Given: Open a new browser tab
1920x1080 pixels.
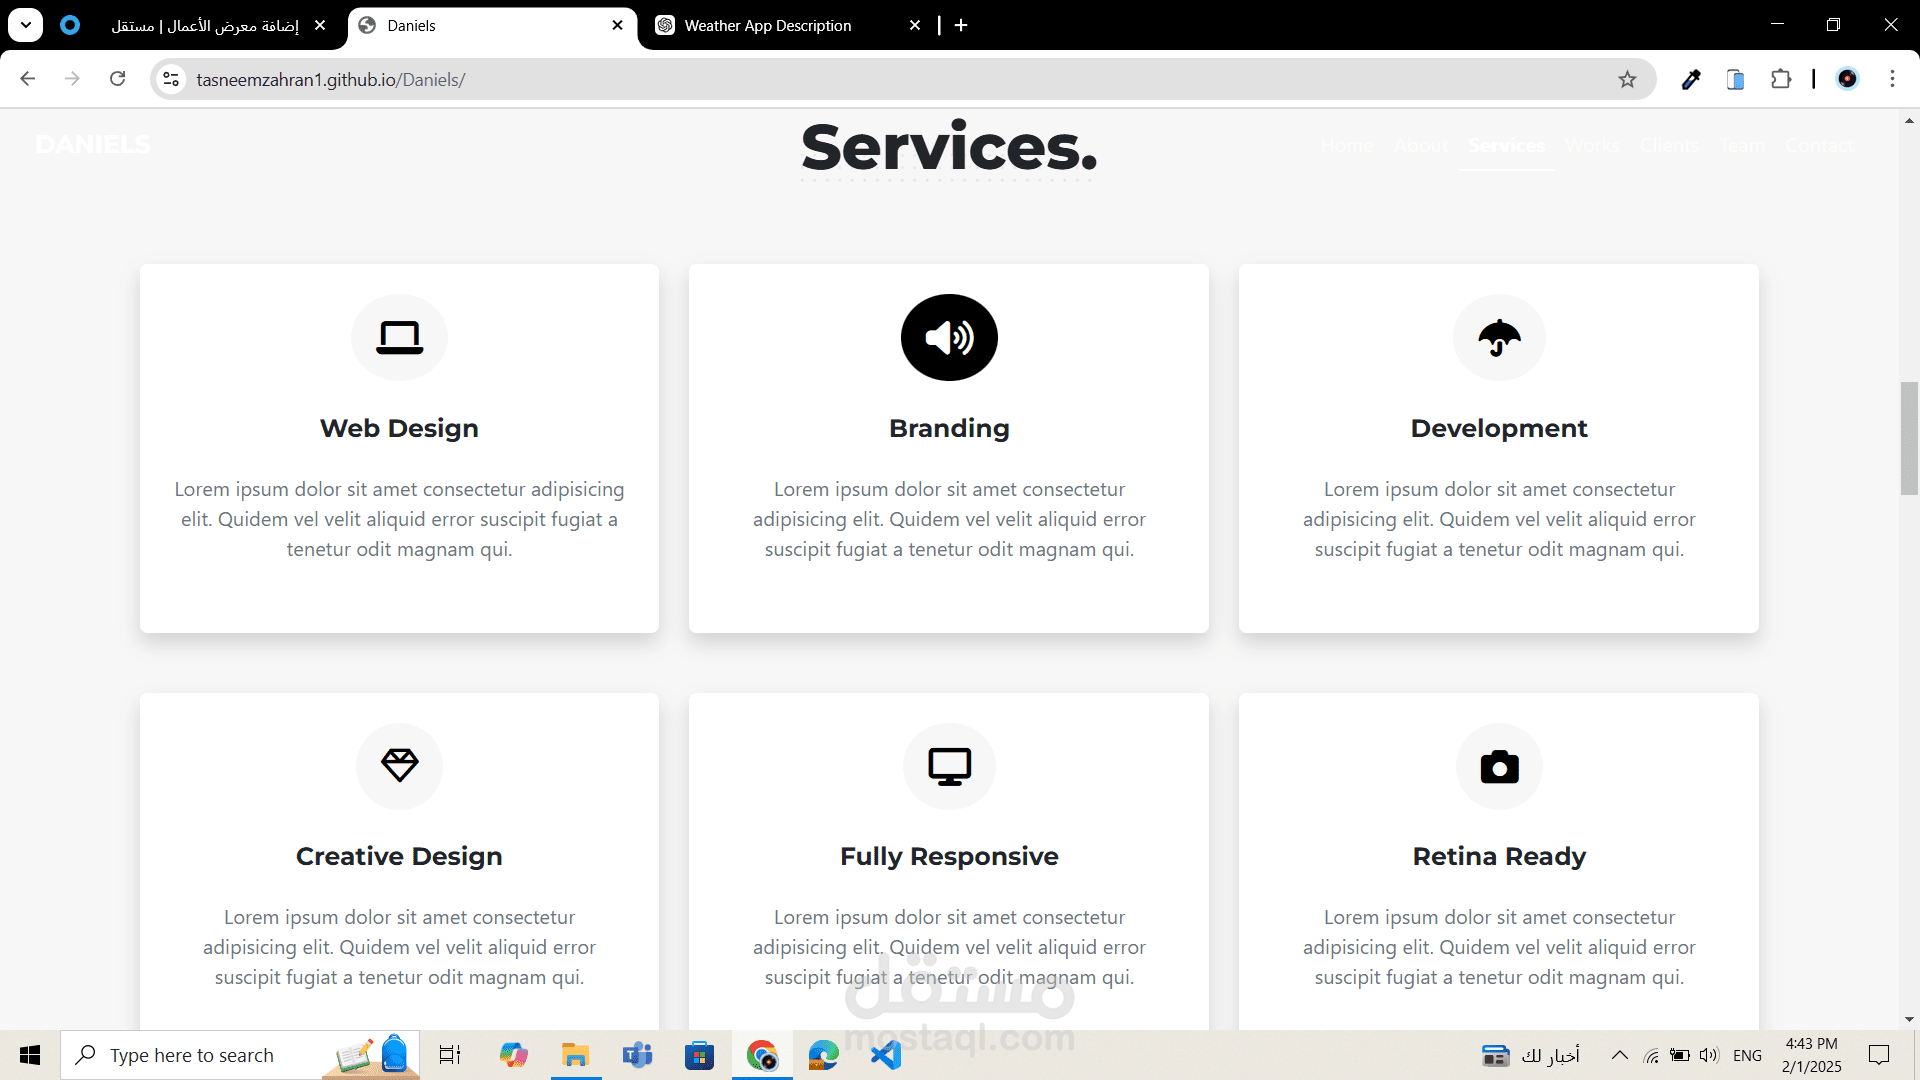Looking at the screenshot, I should tap(961, 25).
